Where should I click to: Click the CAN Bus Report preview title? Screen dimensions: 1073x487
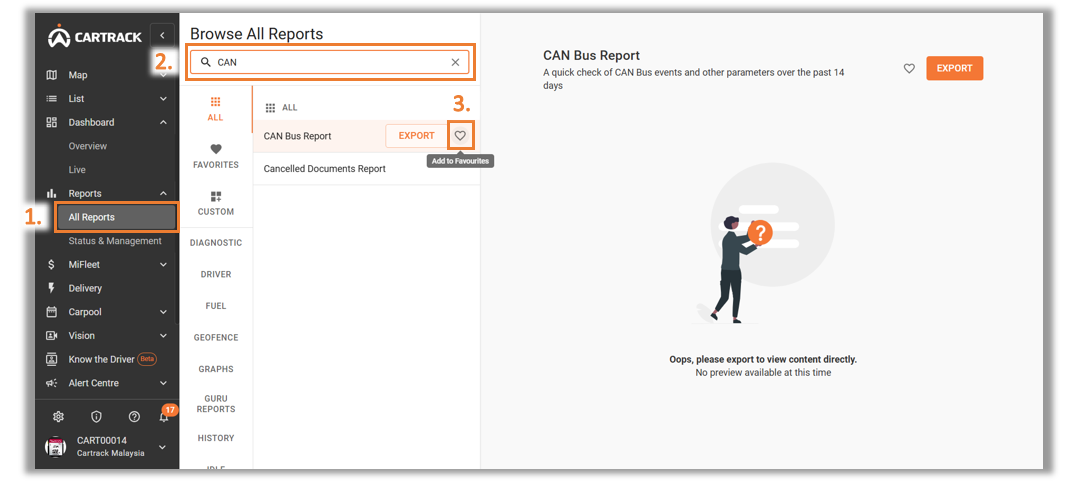click(x=591, y=55)
